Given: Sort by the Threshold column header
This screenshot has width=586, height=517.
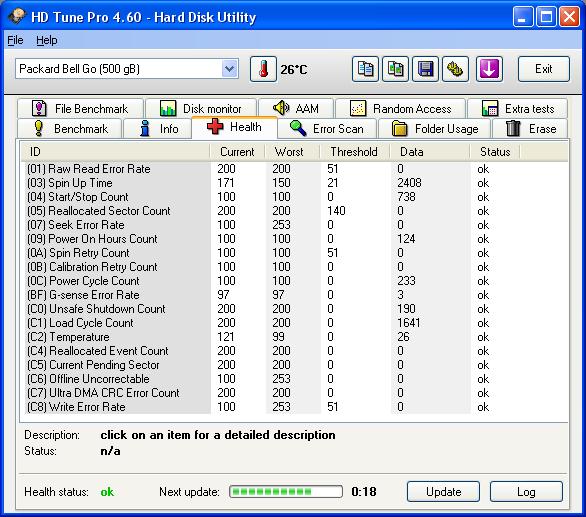Looking at the screenshot, I should [x=355, y=152].
